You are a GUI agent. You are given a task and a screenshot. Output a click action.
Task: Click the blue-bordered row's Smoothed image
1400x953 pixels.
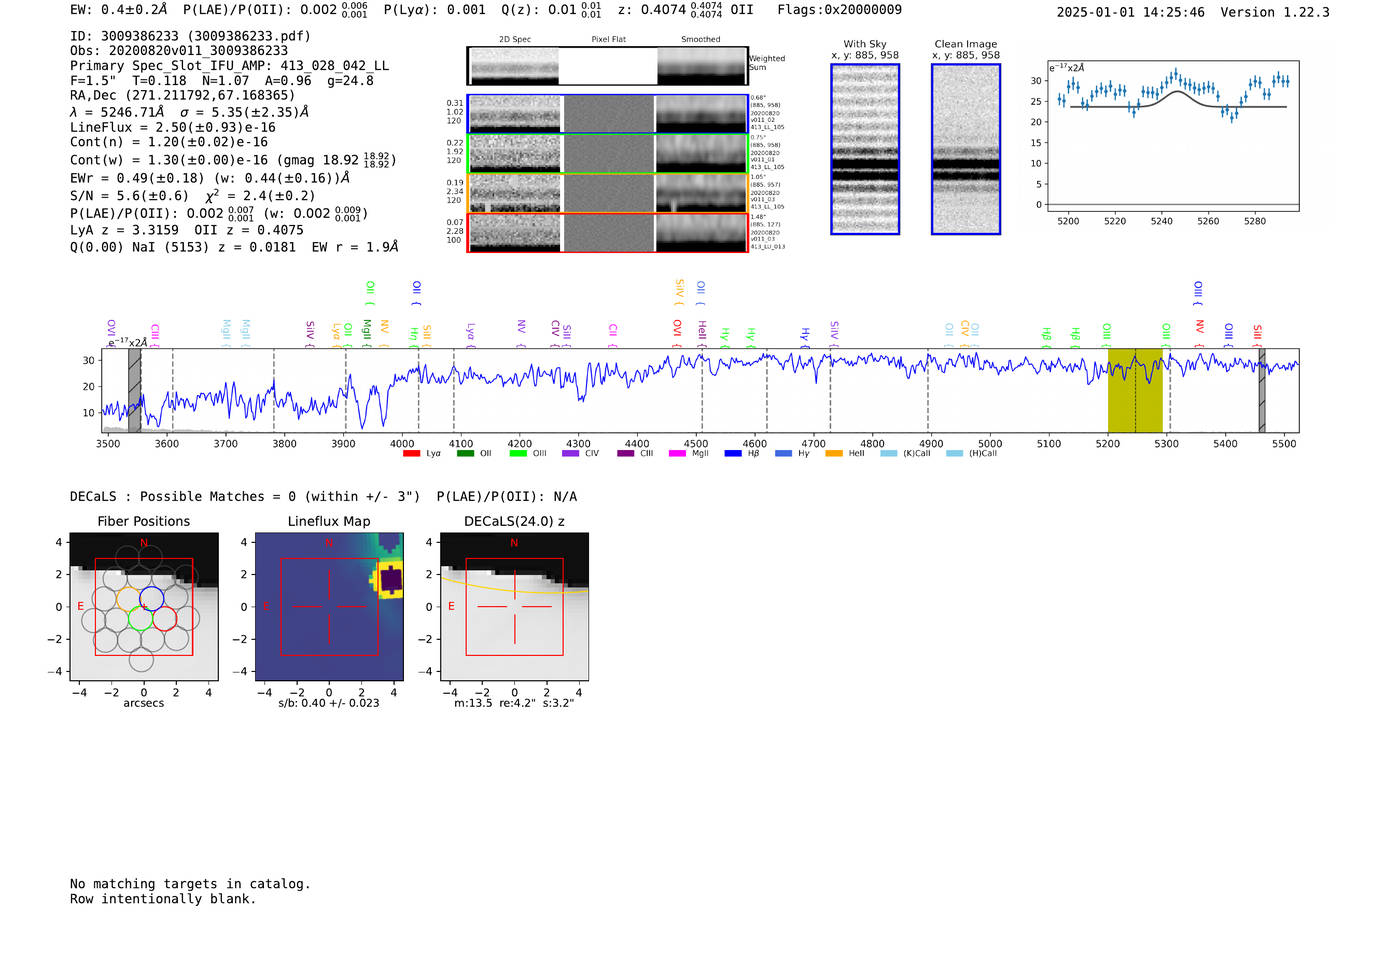click(x=701, y=114)
